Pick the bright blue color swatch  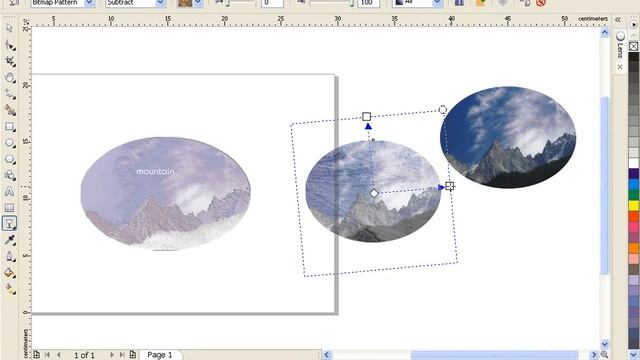[x=633, y=184]
